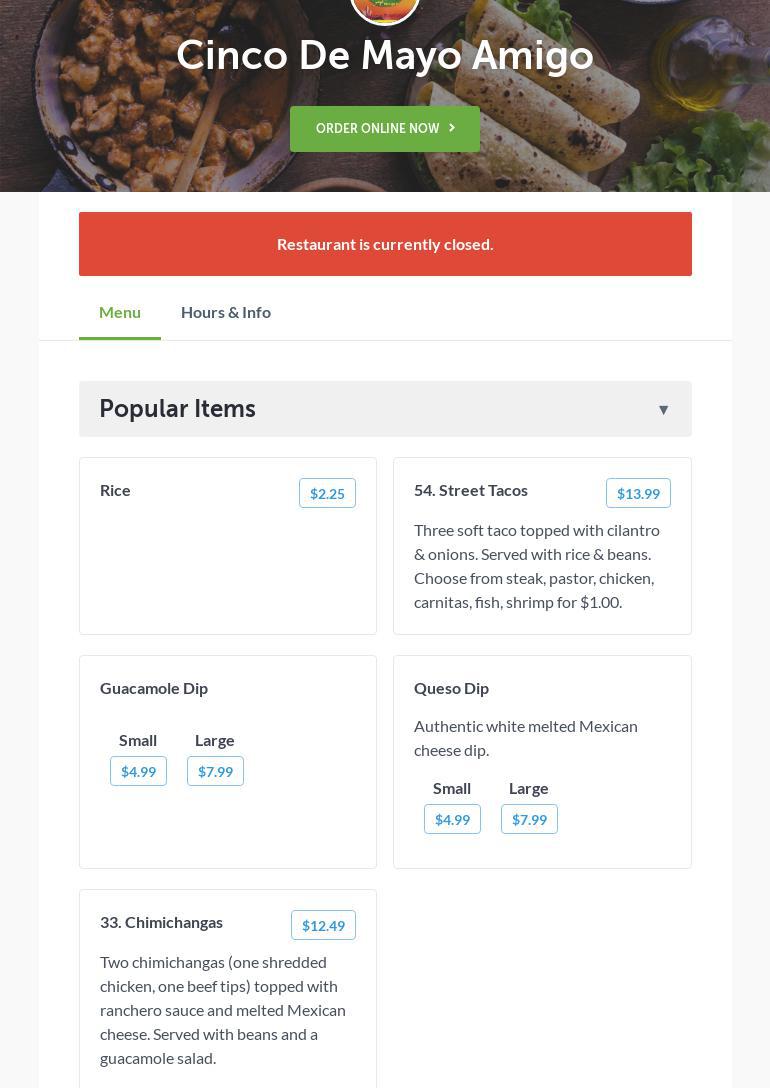The height and width of the screenshot is (1088, 770).
Task: Click the restaurant closed notice banner
Action: pos(385,244)
